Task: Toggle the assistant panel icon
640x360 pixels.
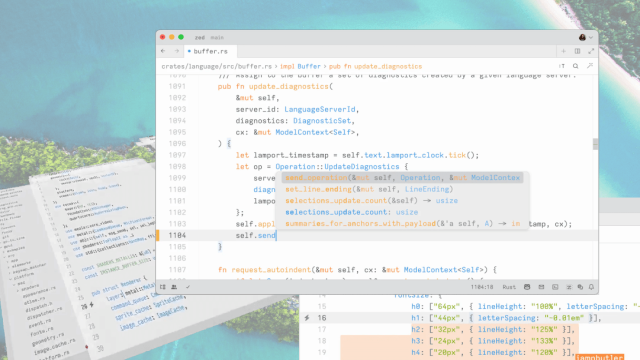Action: [569, 287]
